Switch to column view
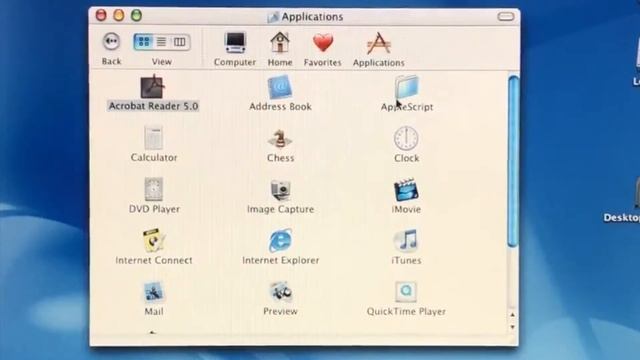The height and width of the screenshot is (360, 640). pos(180,42)
